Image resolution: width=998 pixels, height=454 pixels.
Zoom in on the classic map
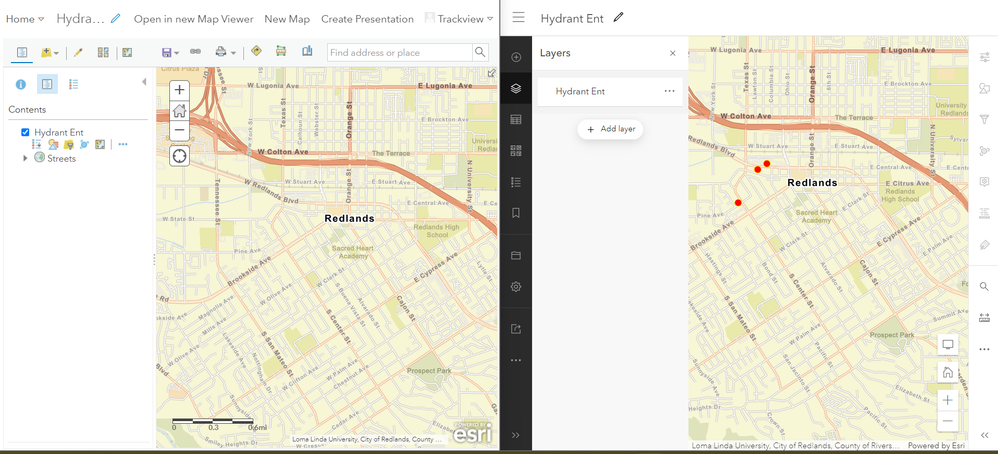coord(179,90)
